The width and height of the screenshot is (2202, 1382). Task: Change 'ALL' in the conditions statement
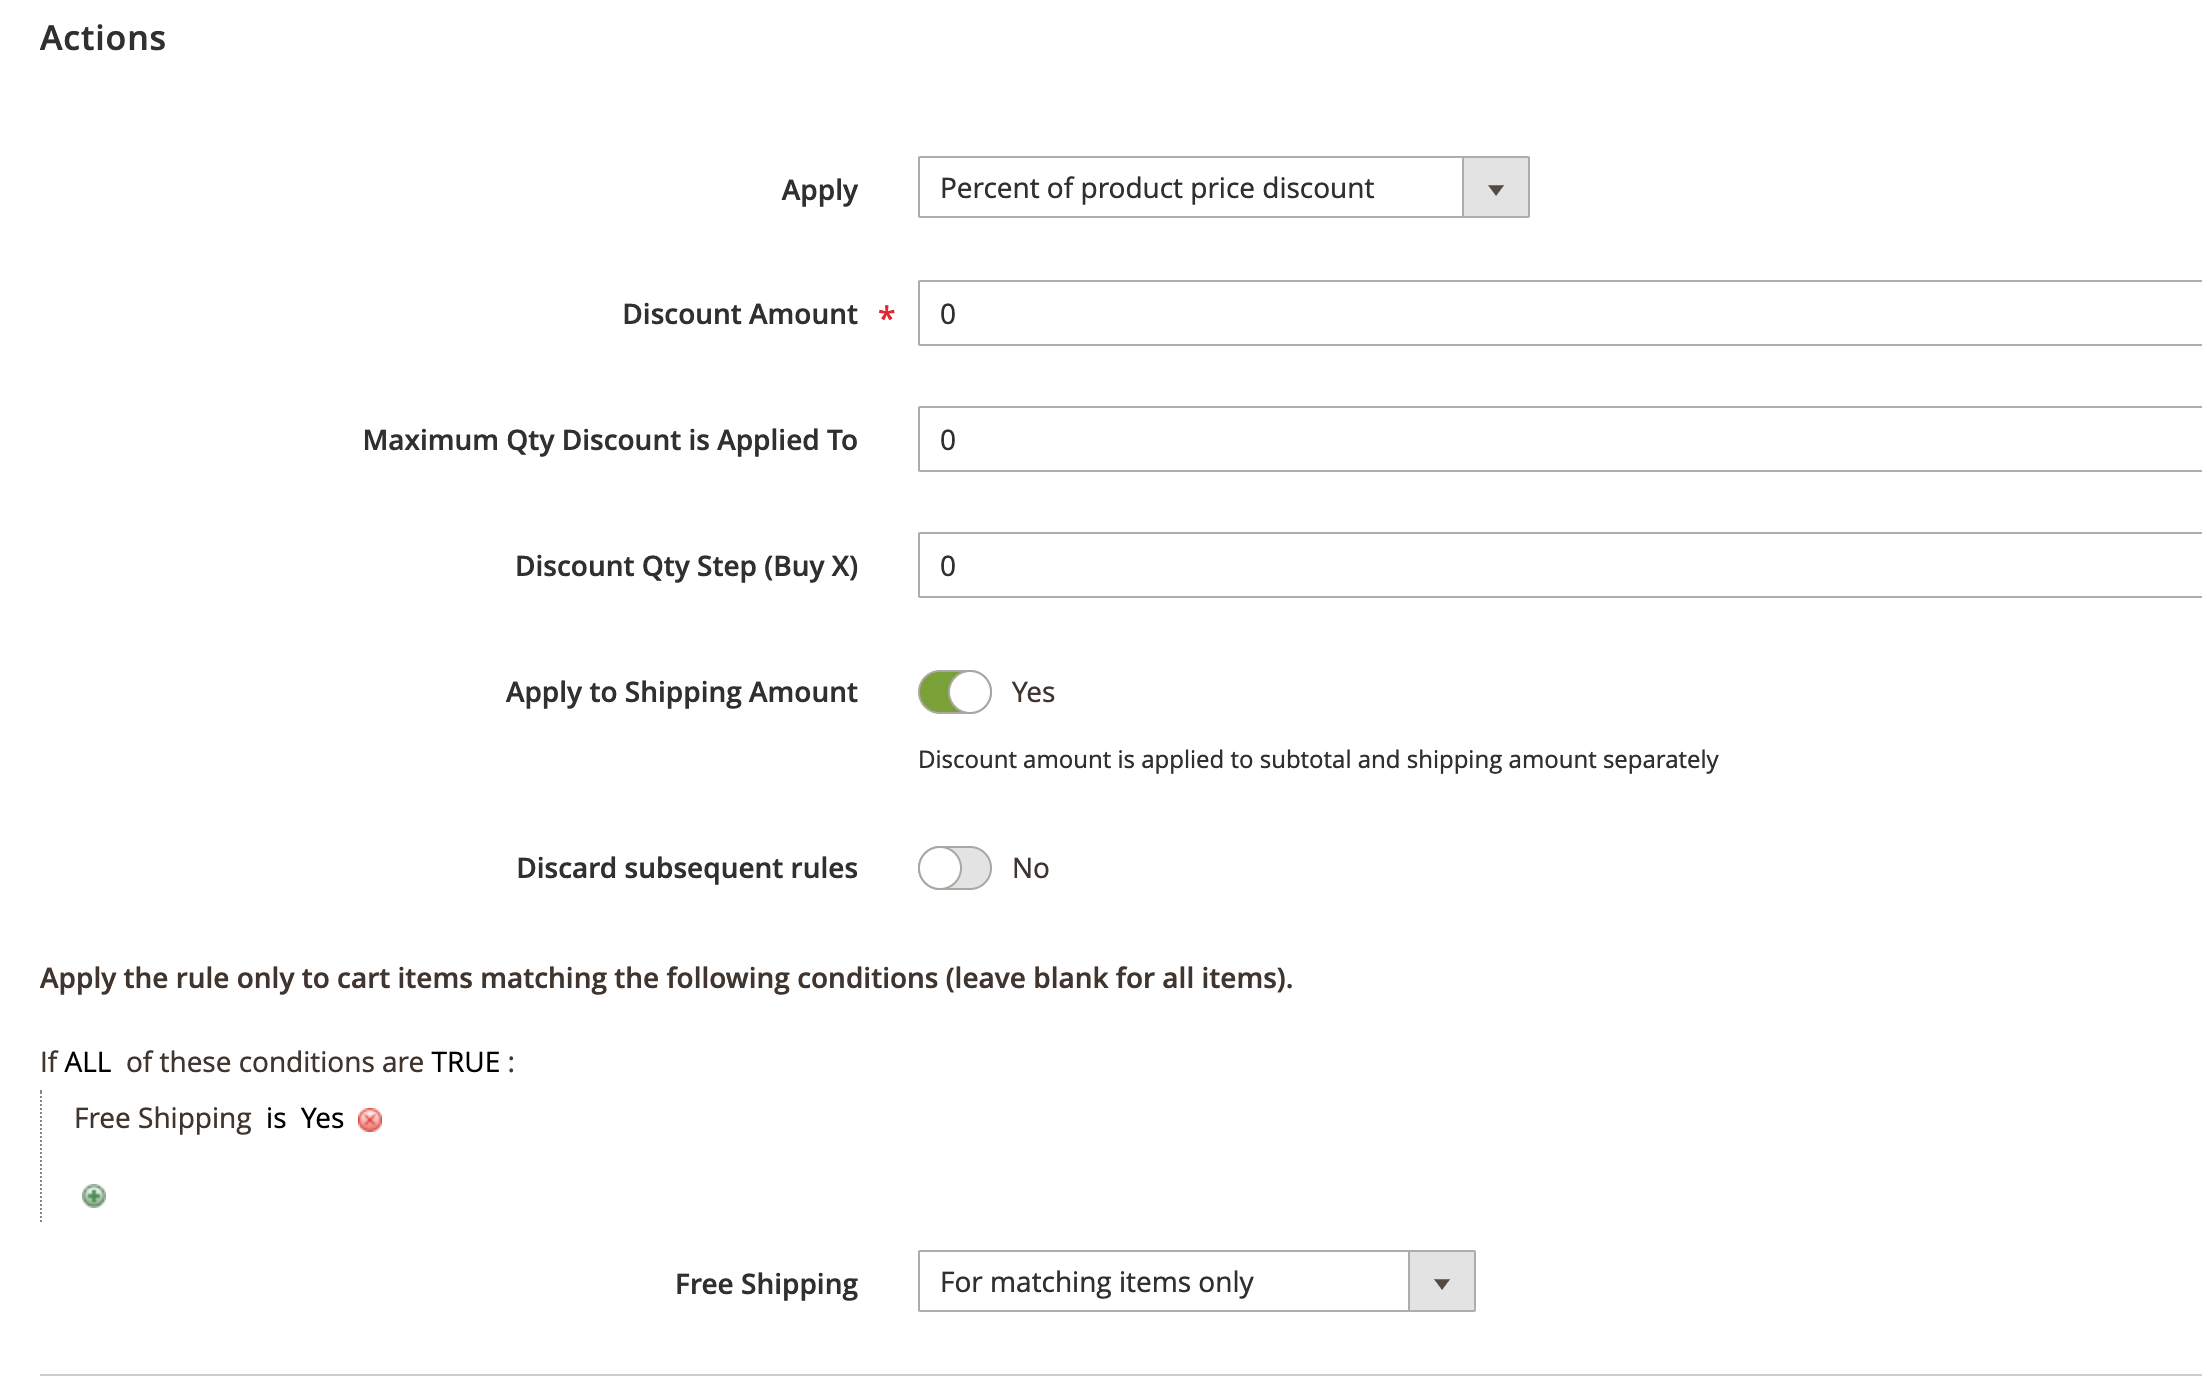[x=86, y=1062]
